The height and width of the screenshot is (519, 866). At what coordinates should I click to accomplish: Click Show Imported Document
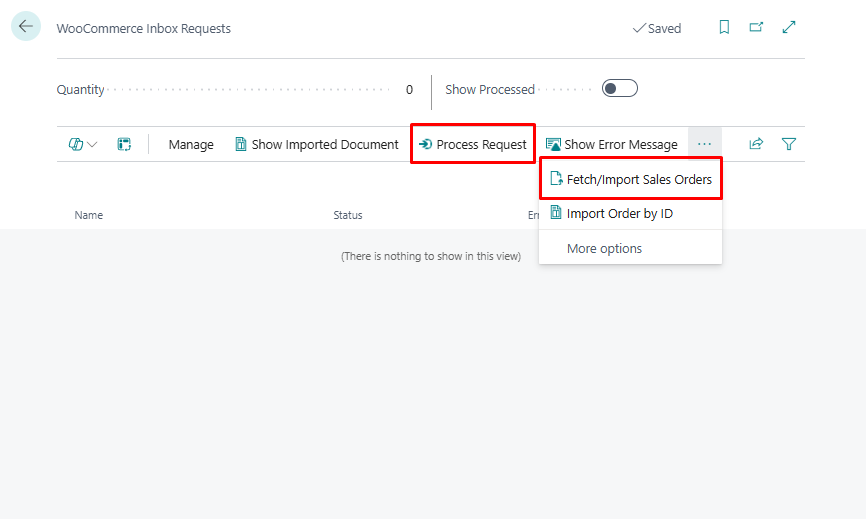[x=316, y=145]
